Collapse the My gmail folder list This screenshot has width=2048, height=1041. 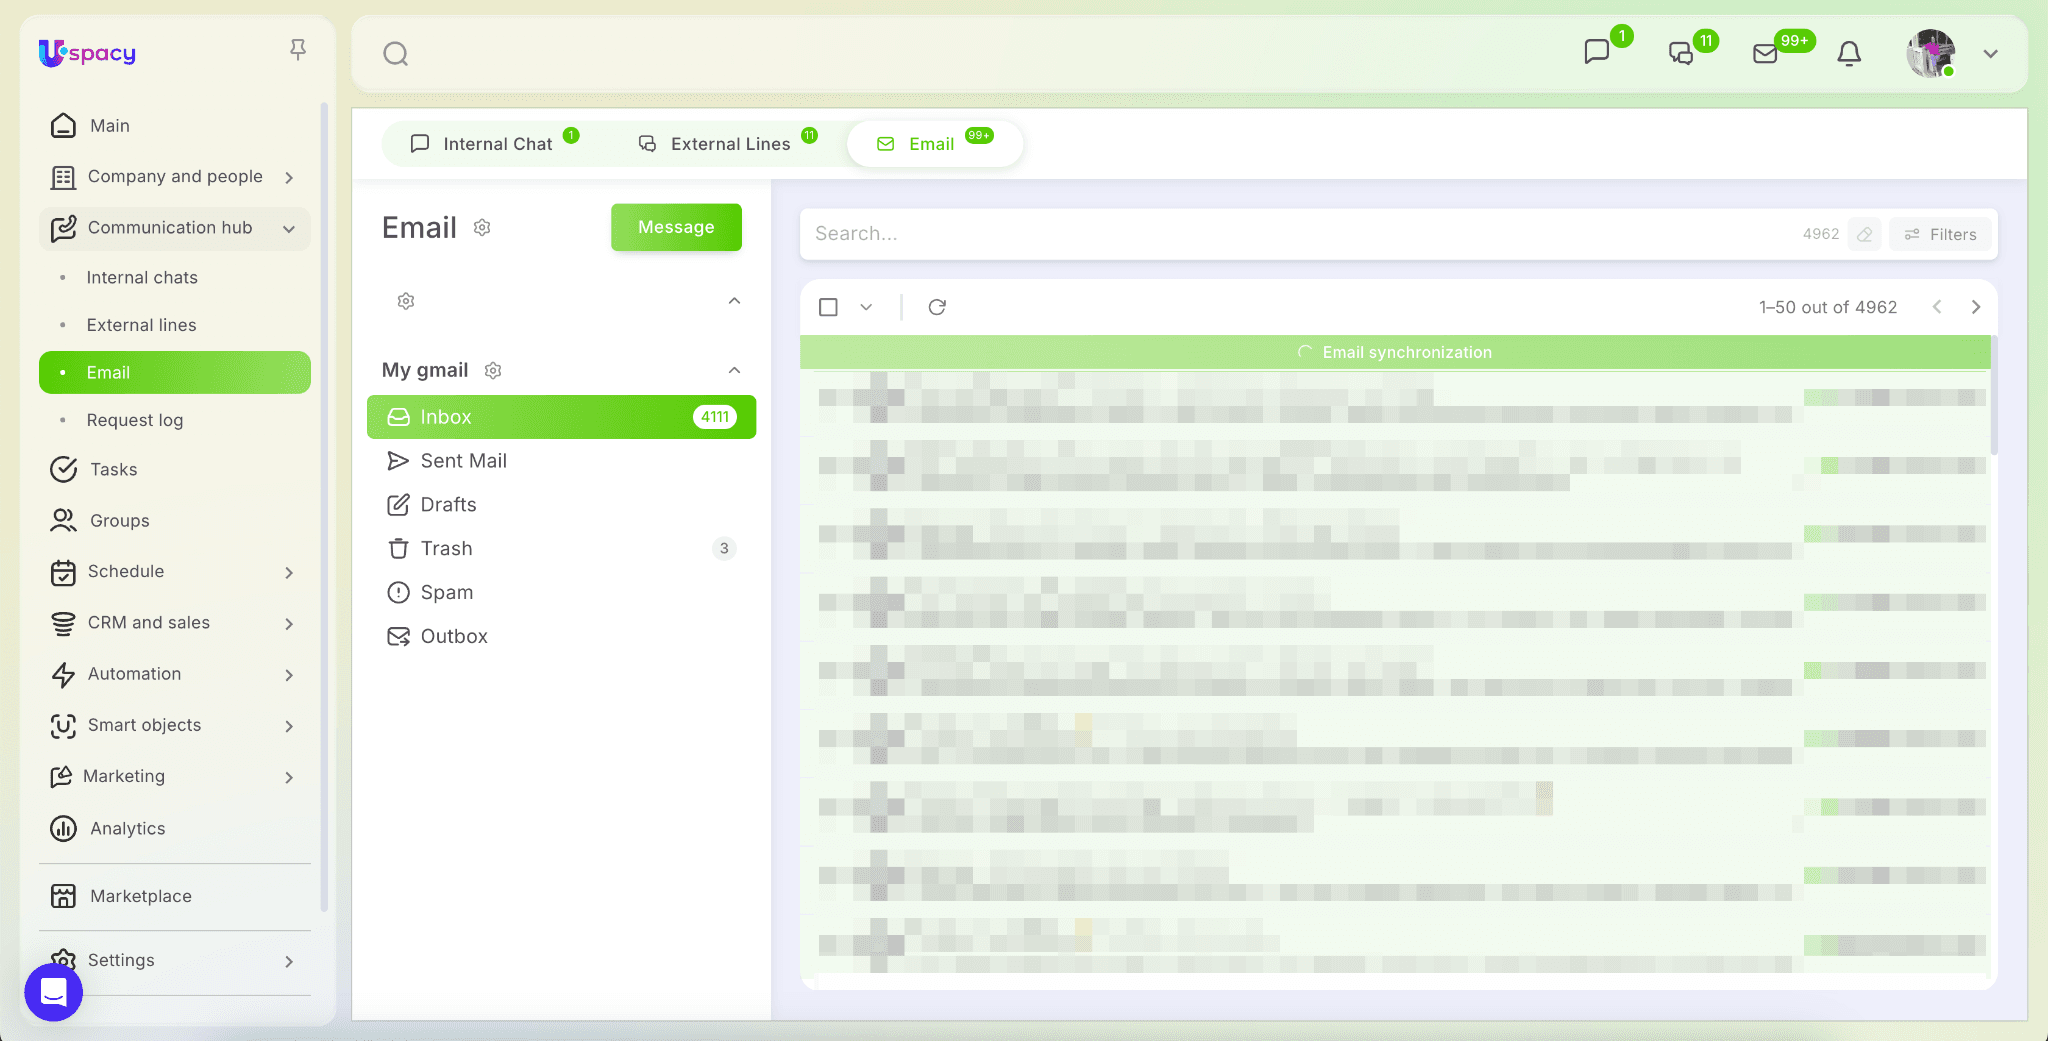coord(734,371)
